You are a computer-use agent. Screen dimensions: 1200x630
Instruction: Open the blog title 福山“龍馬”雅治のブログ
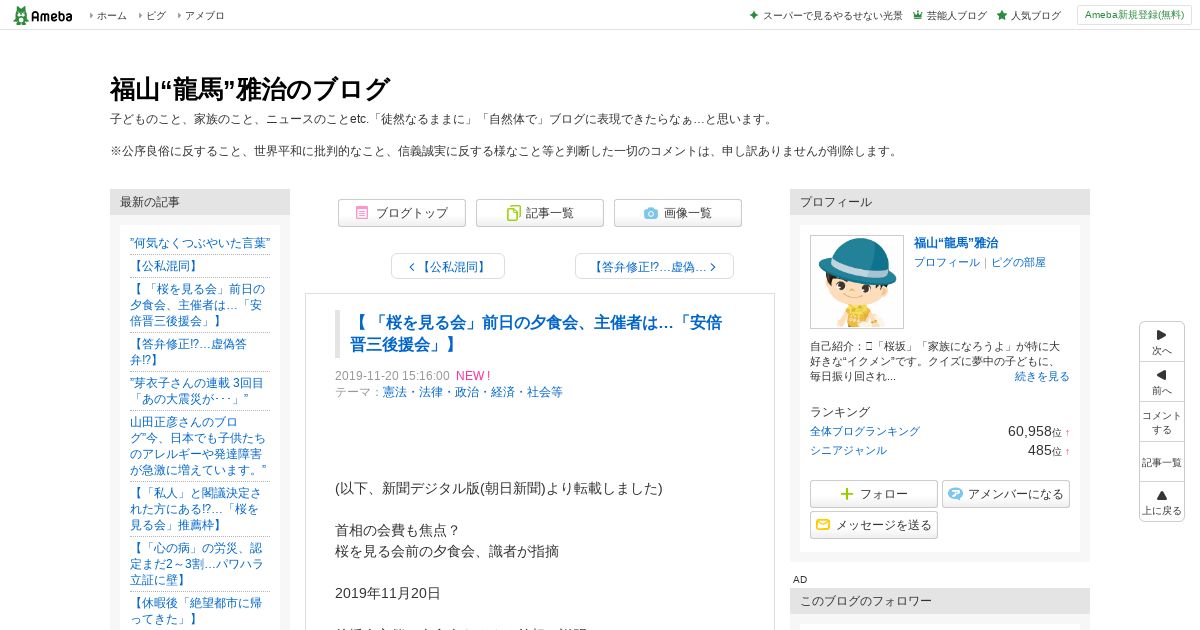[x=249, y=89]
